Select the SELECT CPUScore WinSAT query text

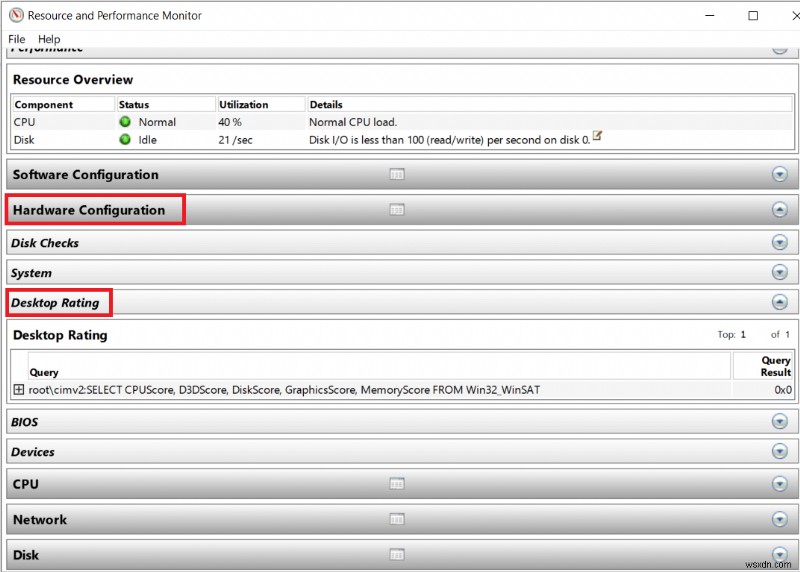(284, 390)
